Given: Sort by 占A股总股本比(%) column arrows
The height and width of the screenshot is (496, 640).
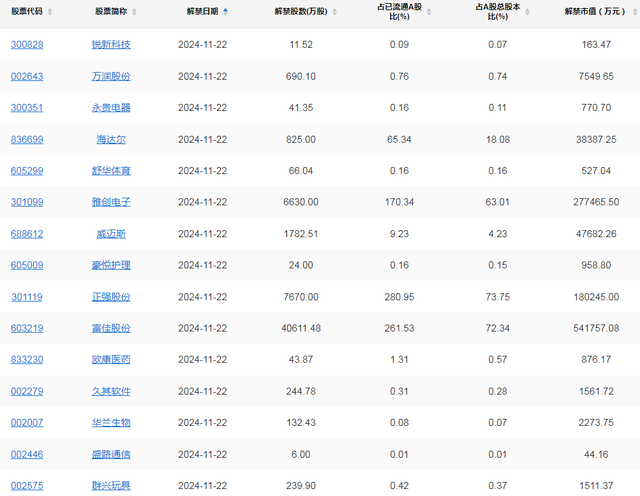Looking at the screenshot, I should (x=527, y=12).
